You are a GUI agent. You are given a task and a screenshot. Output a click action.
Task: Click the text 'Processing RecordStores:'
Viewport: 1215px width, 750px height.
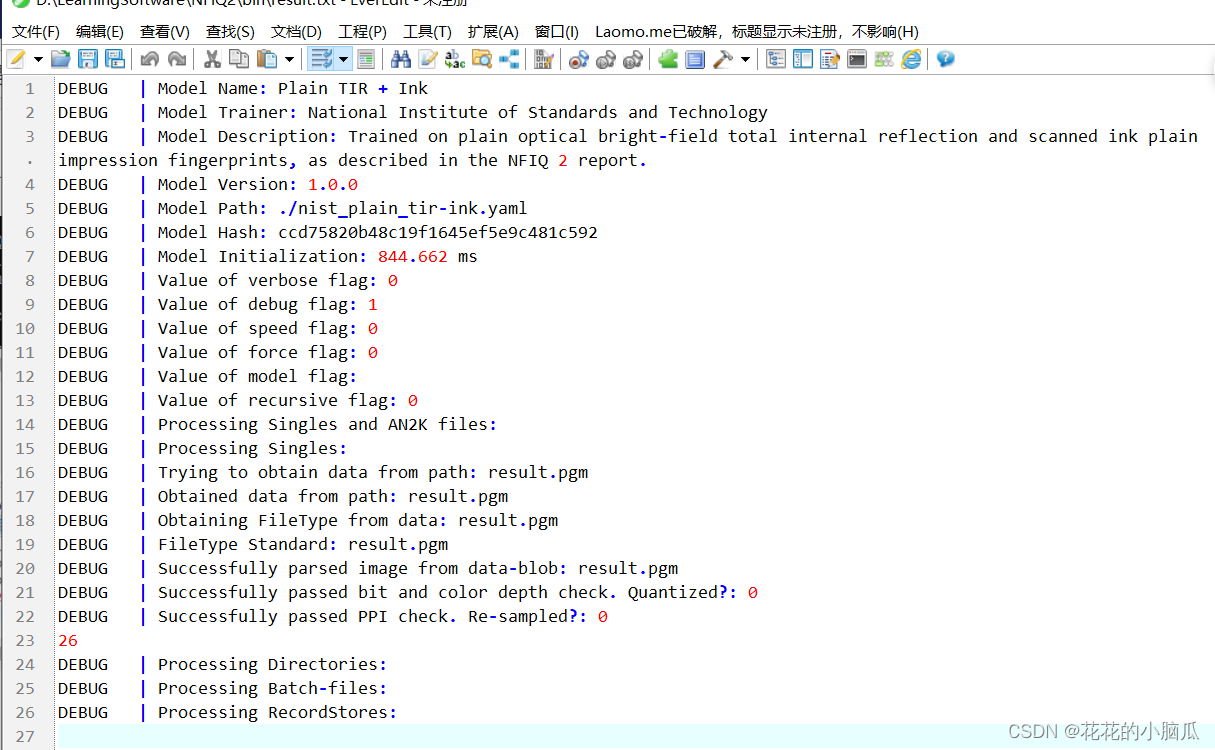click(x=277, y=712)
